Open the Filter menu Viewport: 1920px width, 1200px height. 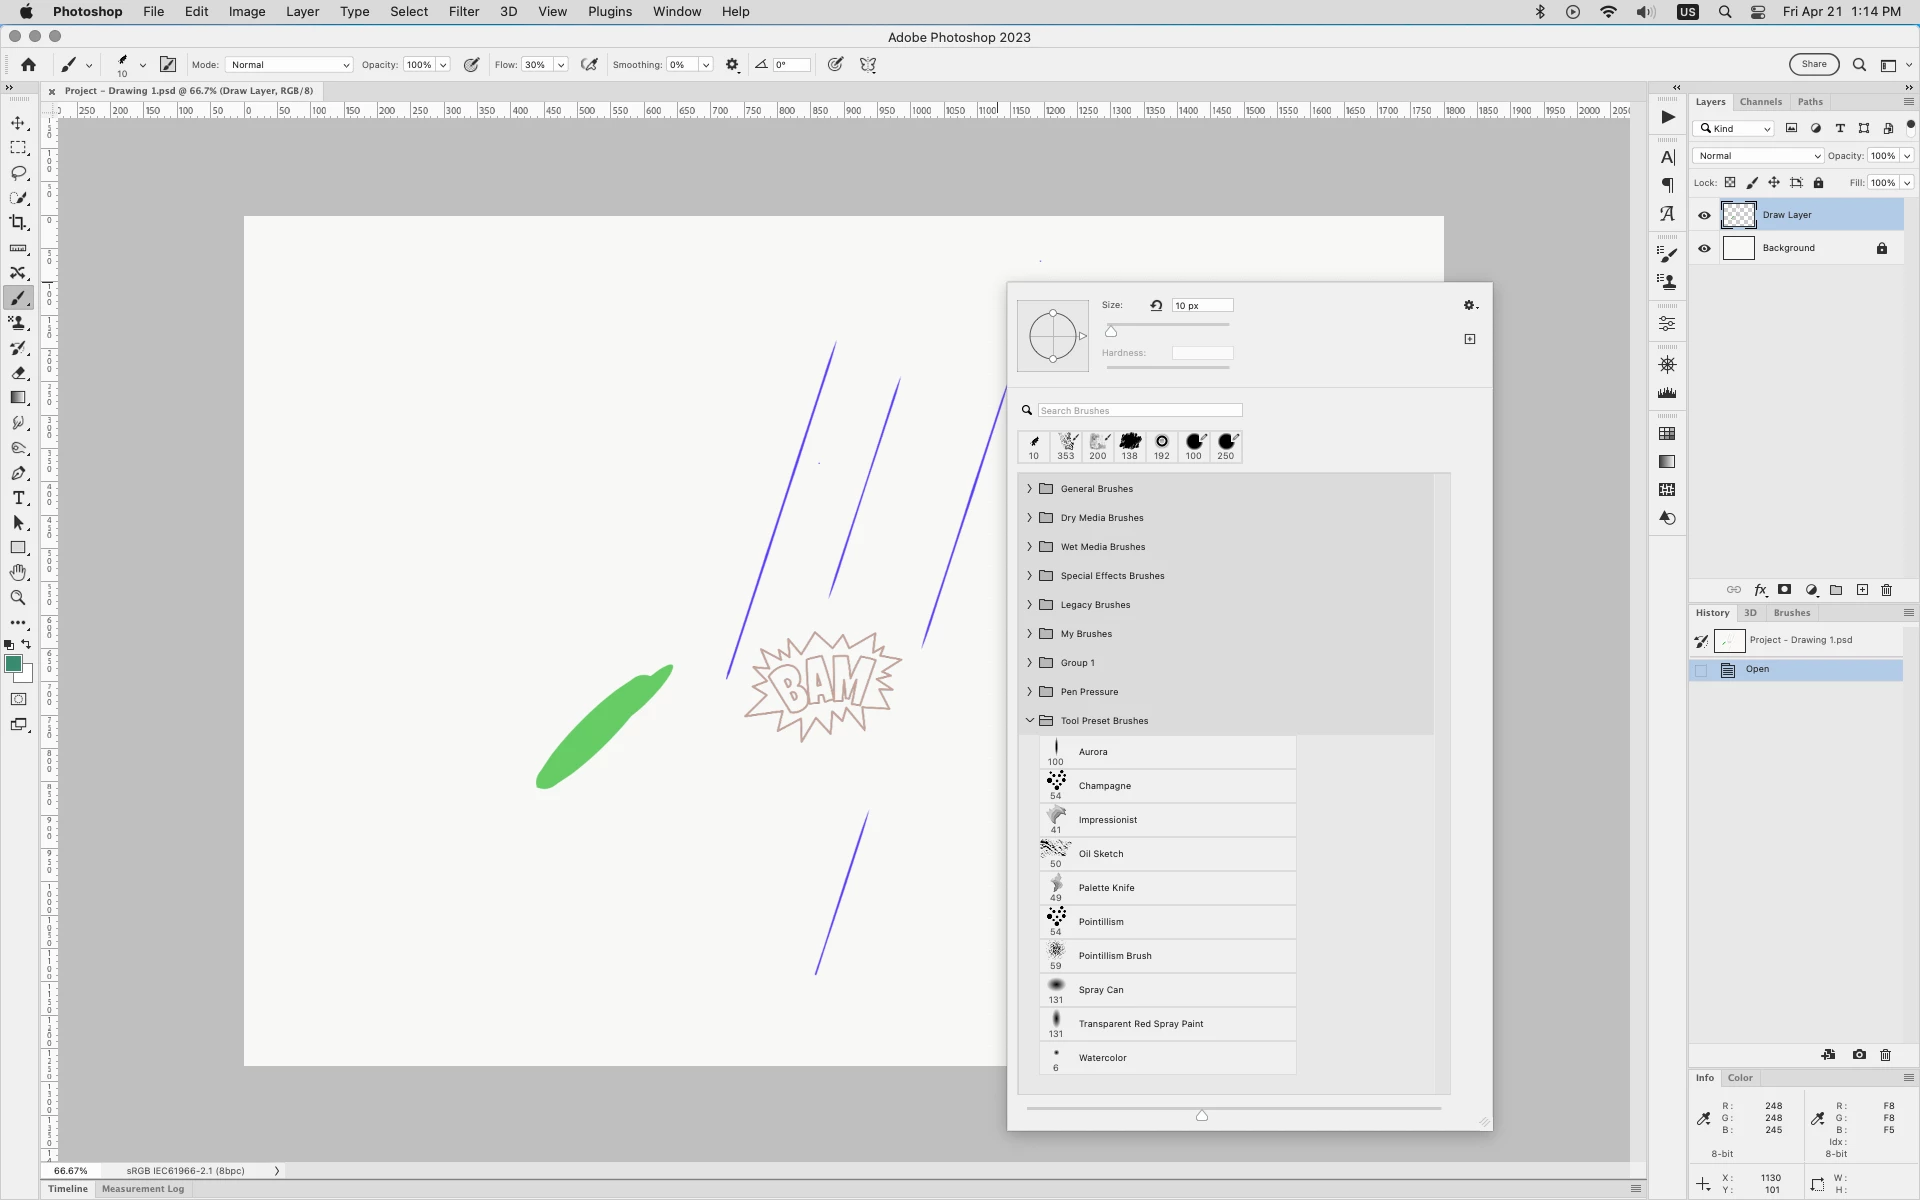(463, 12)
